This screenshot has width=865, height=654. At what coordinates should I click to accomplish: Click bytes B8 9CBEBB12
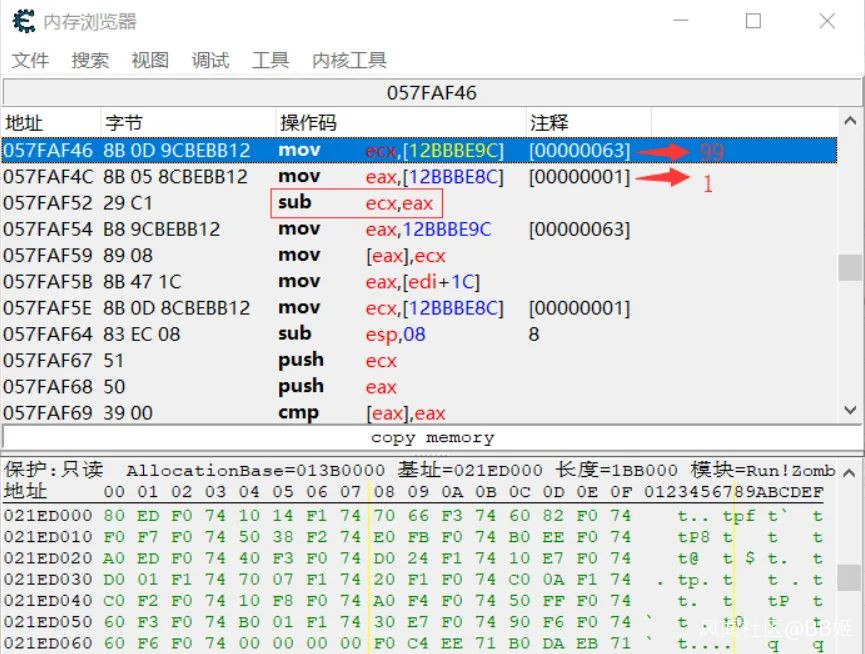pyautogui.click(x=162, y=229)
